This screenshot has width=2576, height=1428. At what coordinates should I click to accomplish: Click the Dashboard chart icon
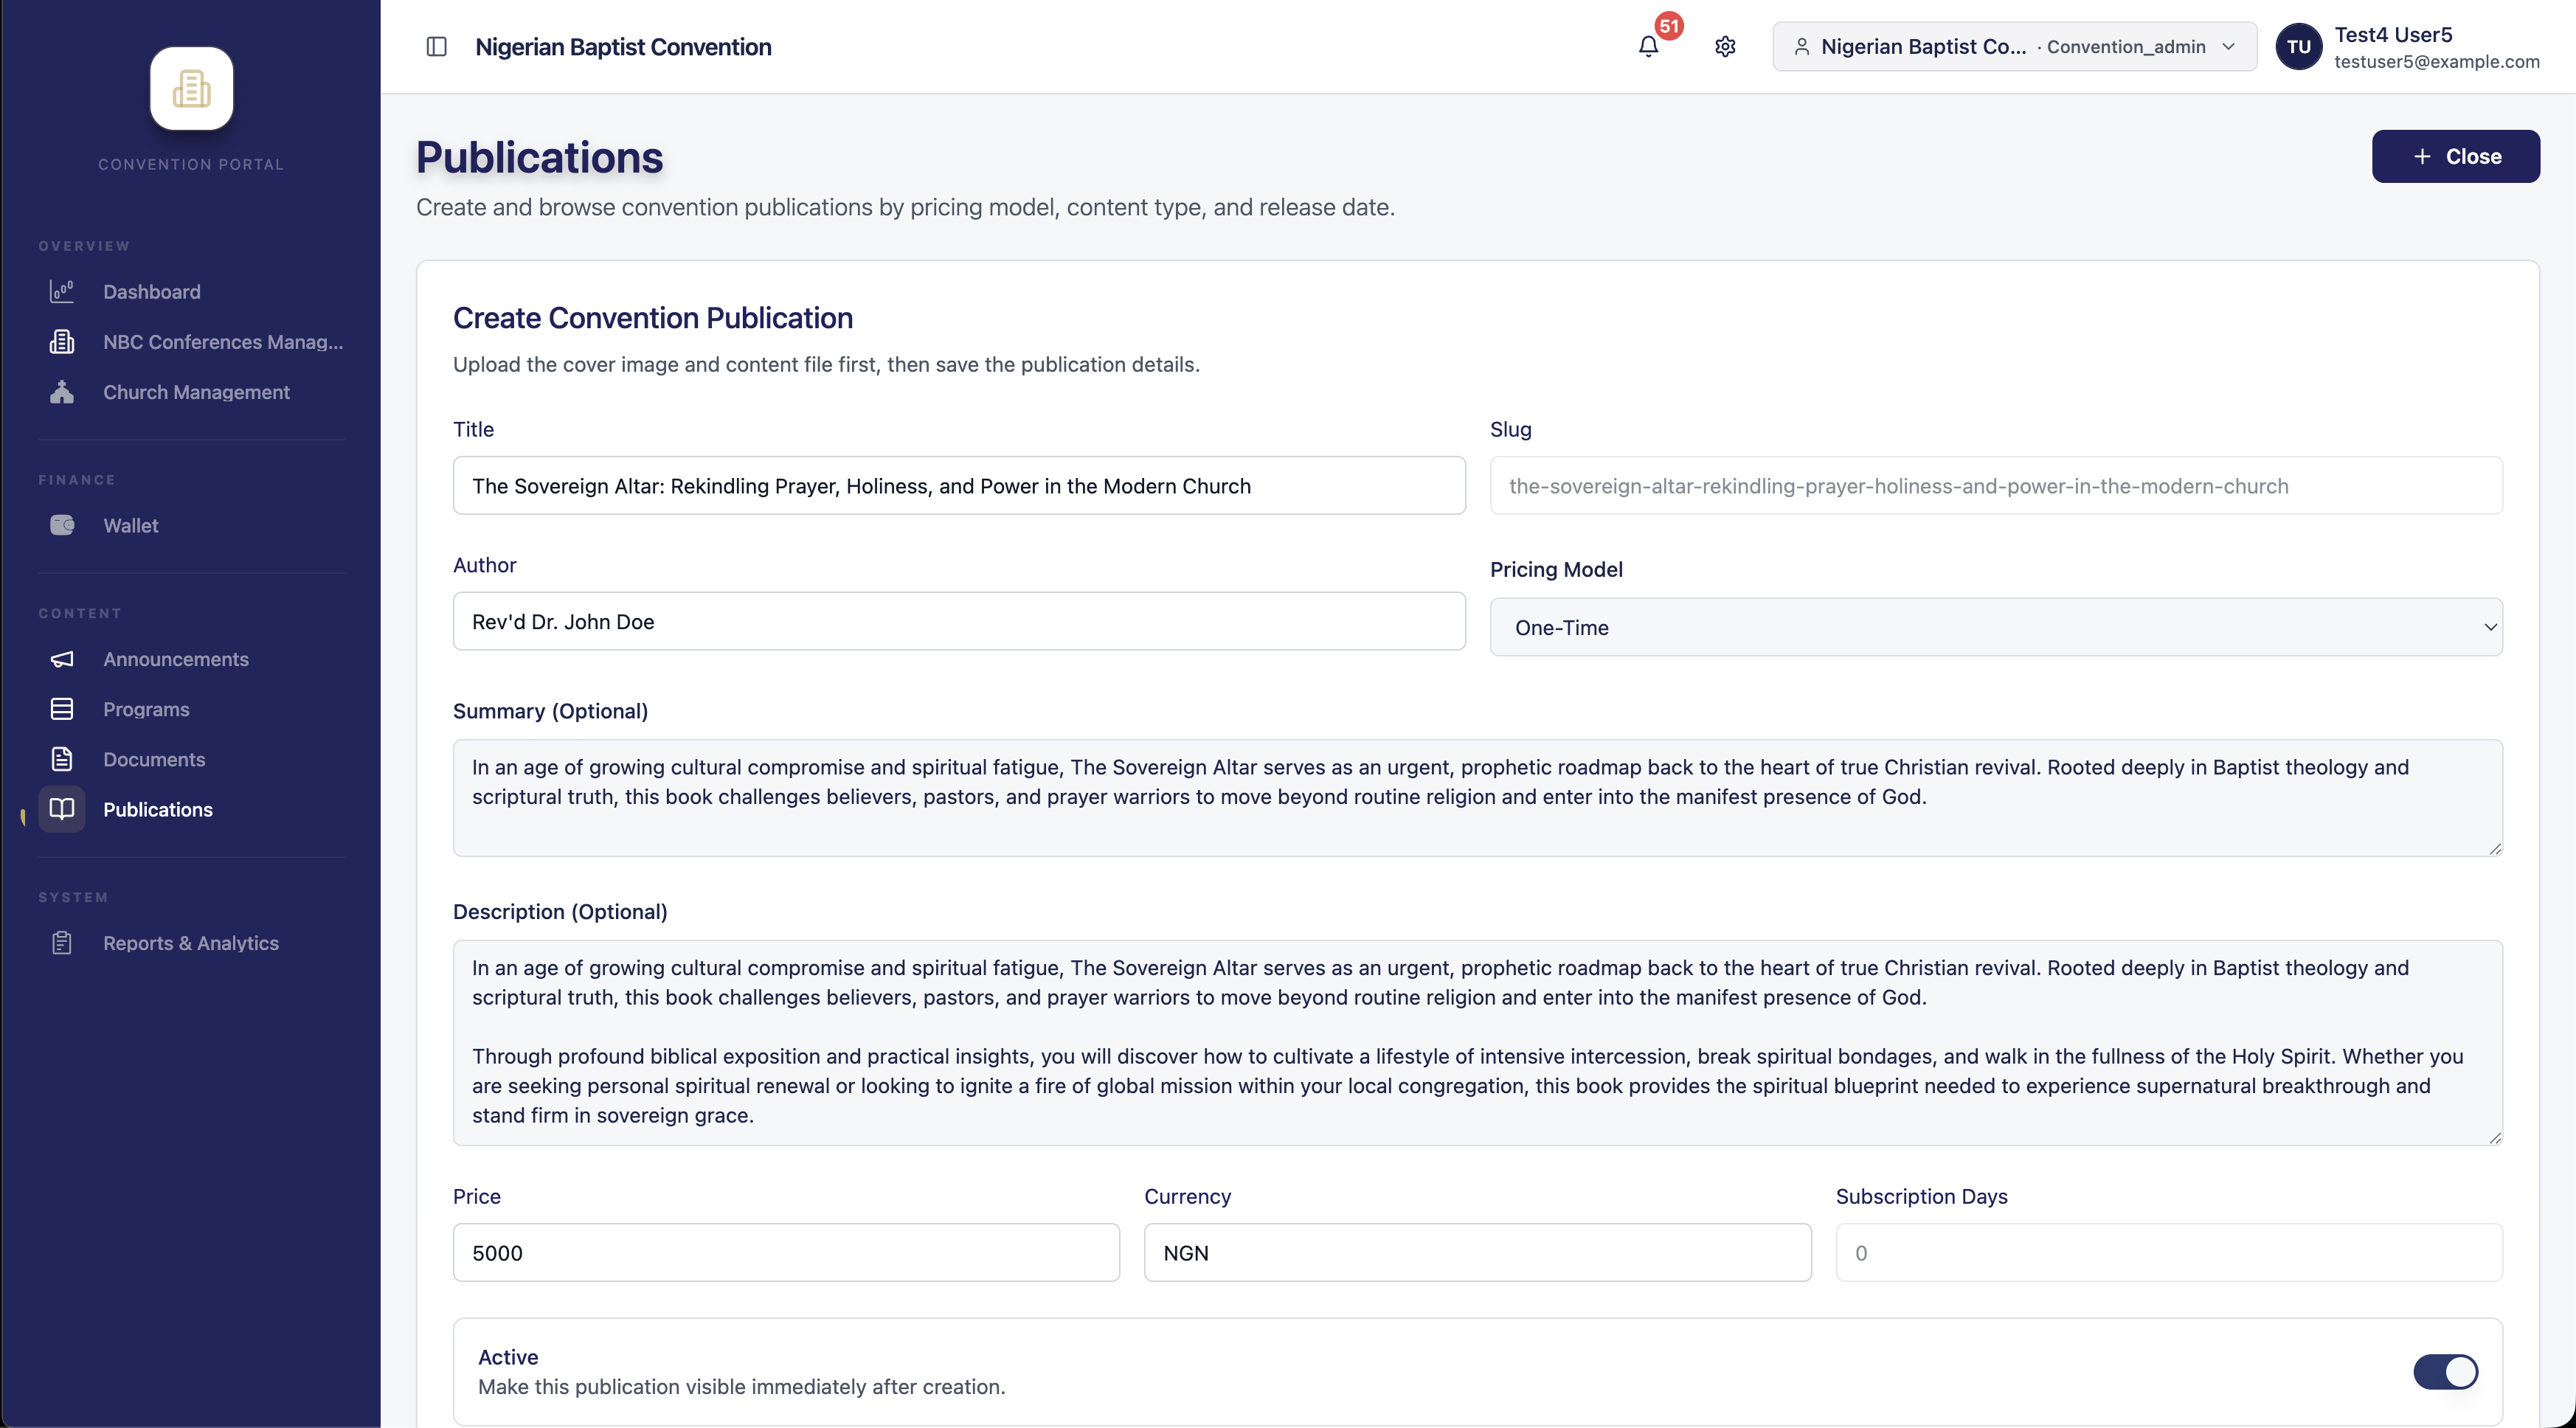62,291
